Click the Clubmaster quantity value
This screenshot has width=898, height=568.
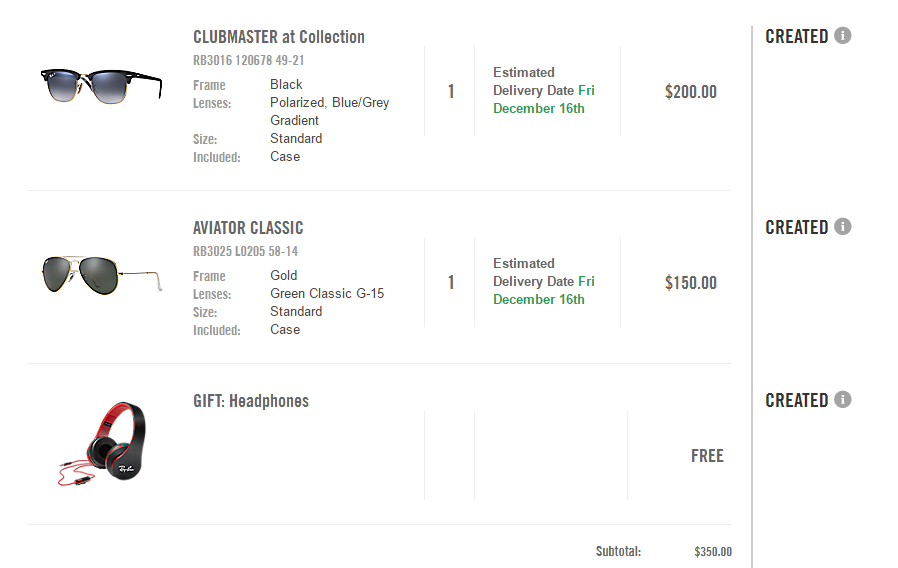[x=451, y=92]
